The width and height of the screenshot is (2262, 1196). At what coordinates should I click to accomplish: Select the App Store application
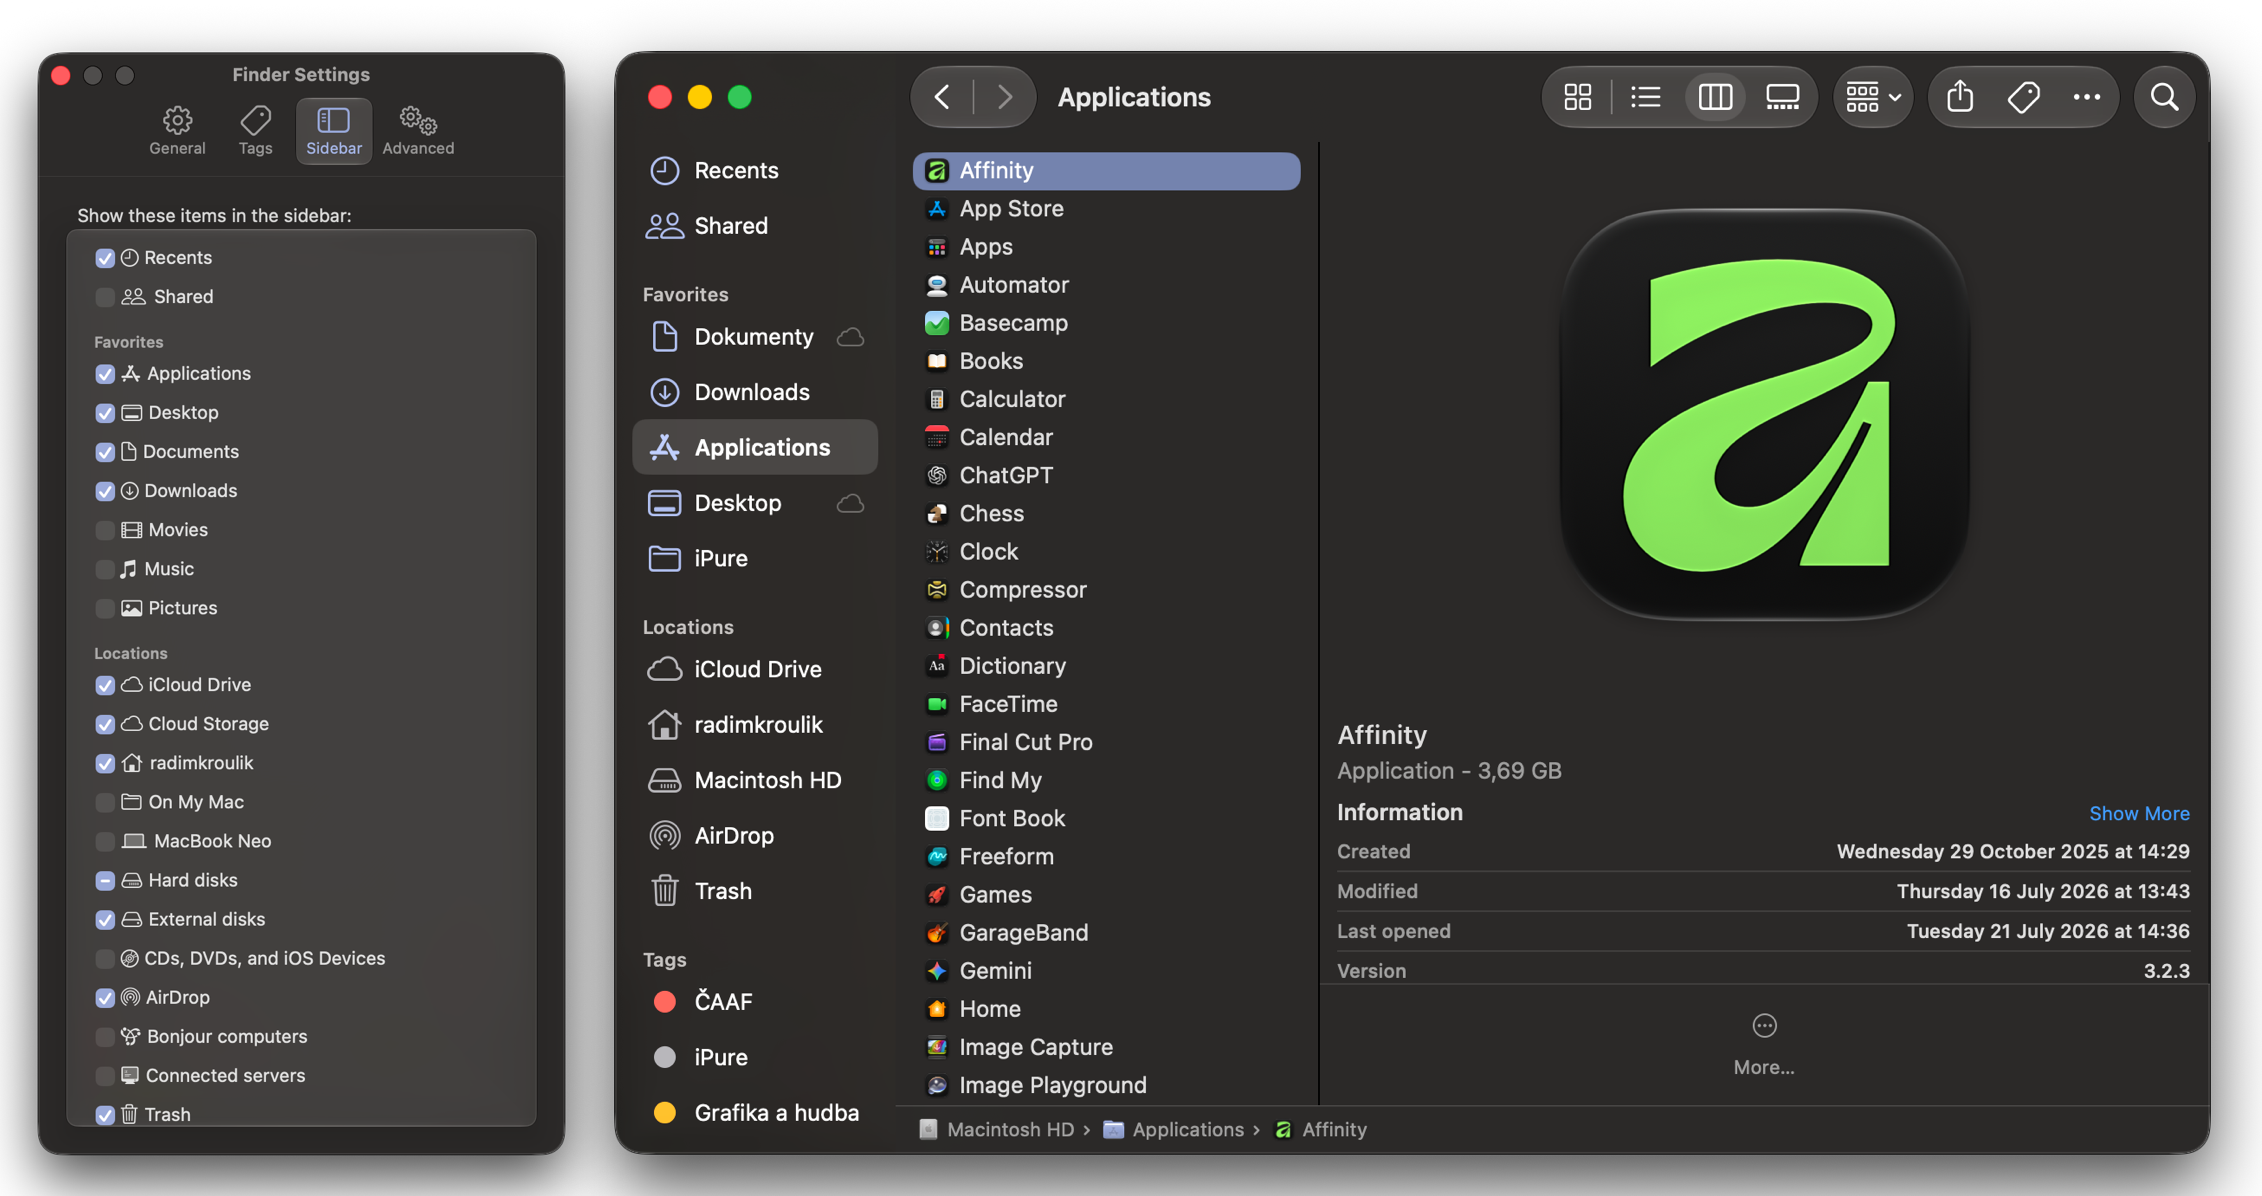pyautogui.click(x=1106, y=208)
